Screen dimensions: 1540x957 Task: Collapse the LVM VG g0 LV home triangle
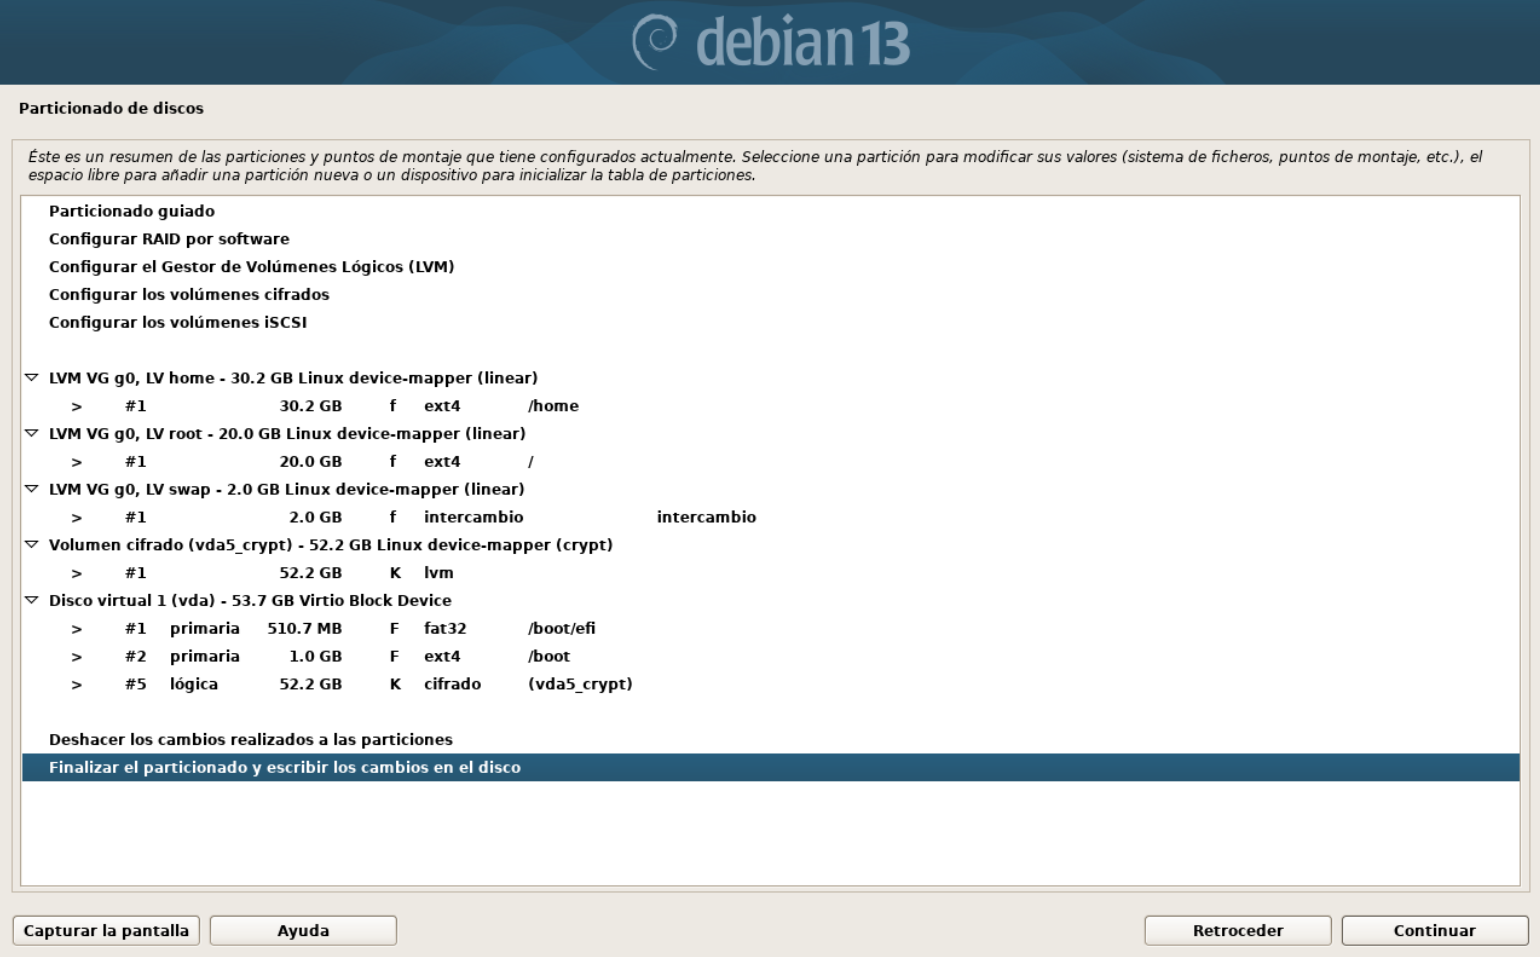31,378
